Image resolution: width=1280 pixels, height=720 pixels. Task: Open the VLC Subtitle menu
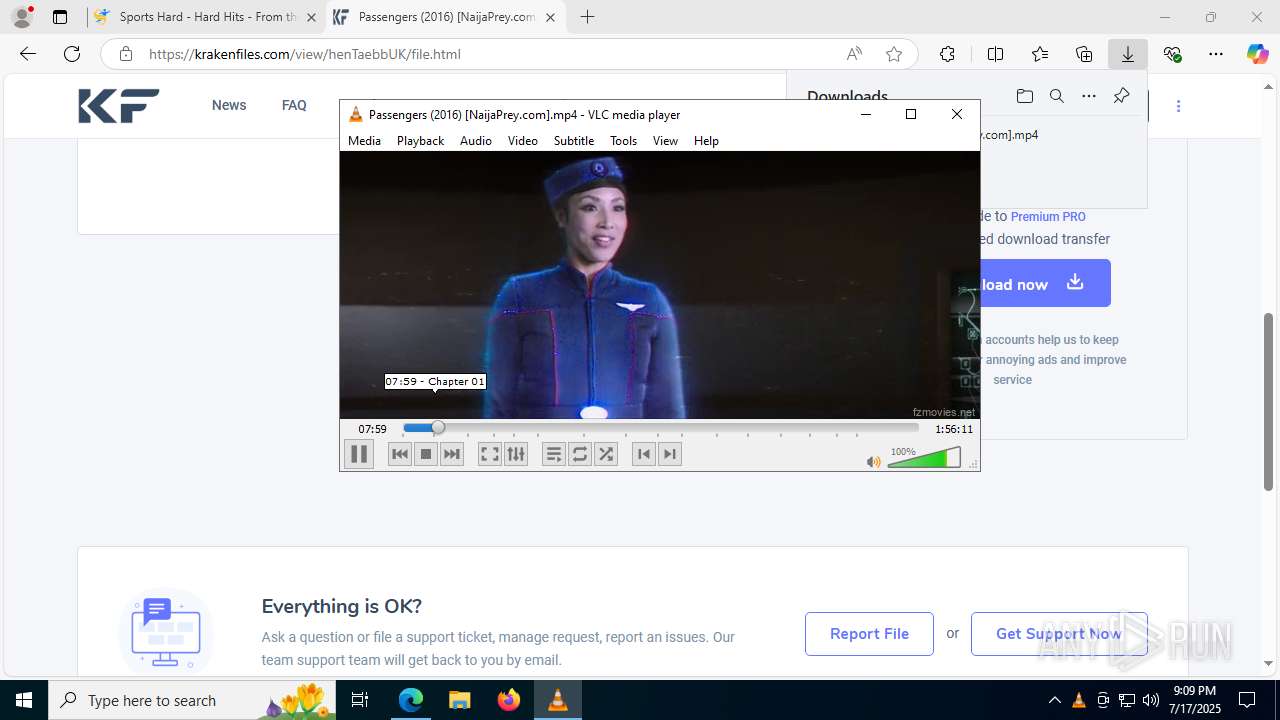point(574,141)
